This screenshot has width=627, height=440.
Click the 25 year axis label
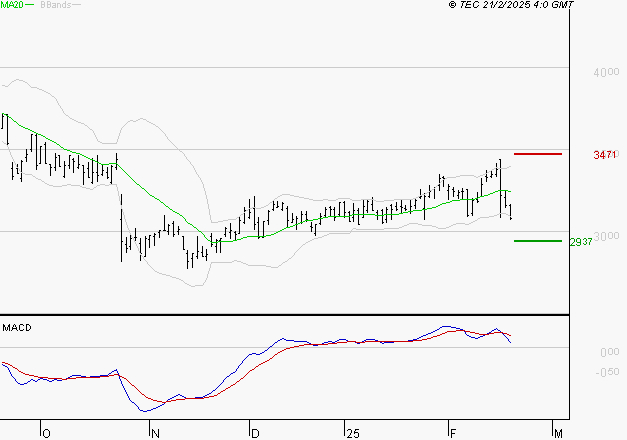point(353,434)
